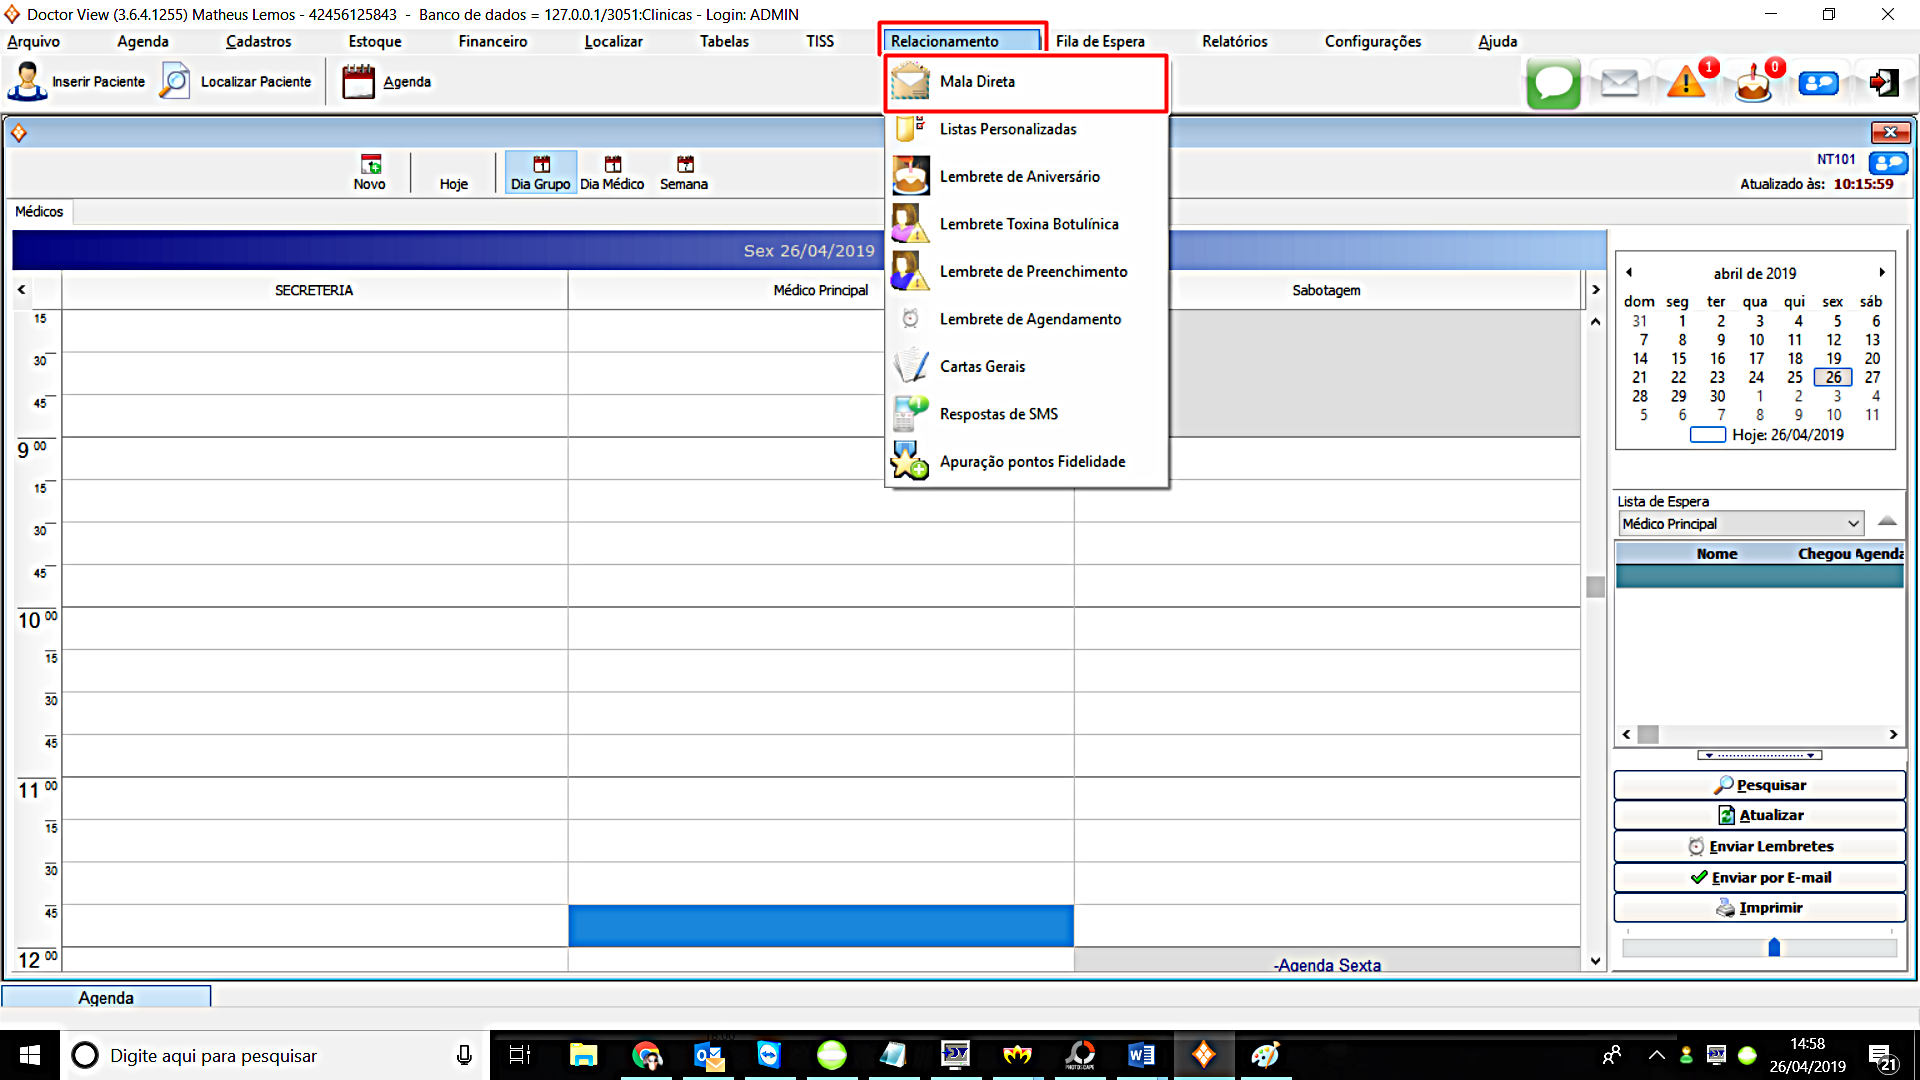The image size is (1920, 1080).
Task: Open Localizar Paciente search icon
Action: 175,81
